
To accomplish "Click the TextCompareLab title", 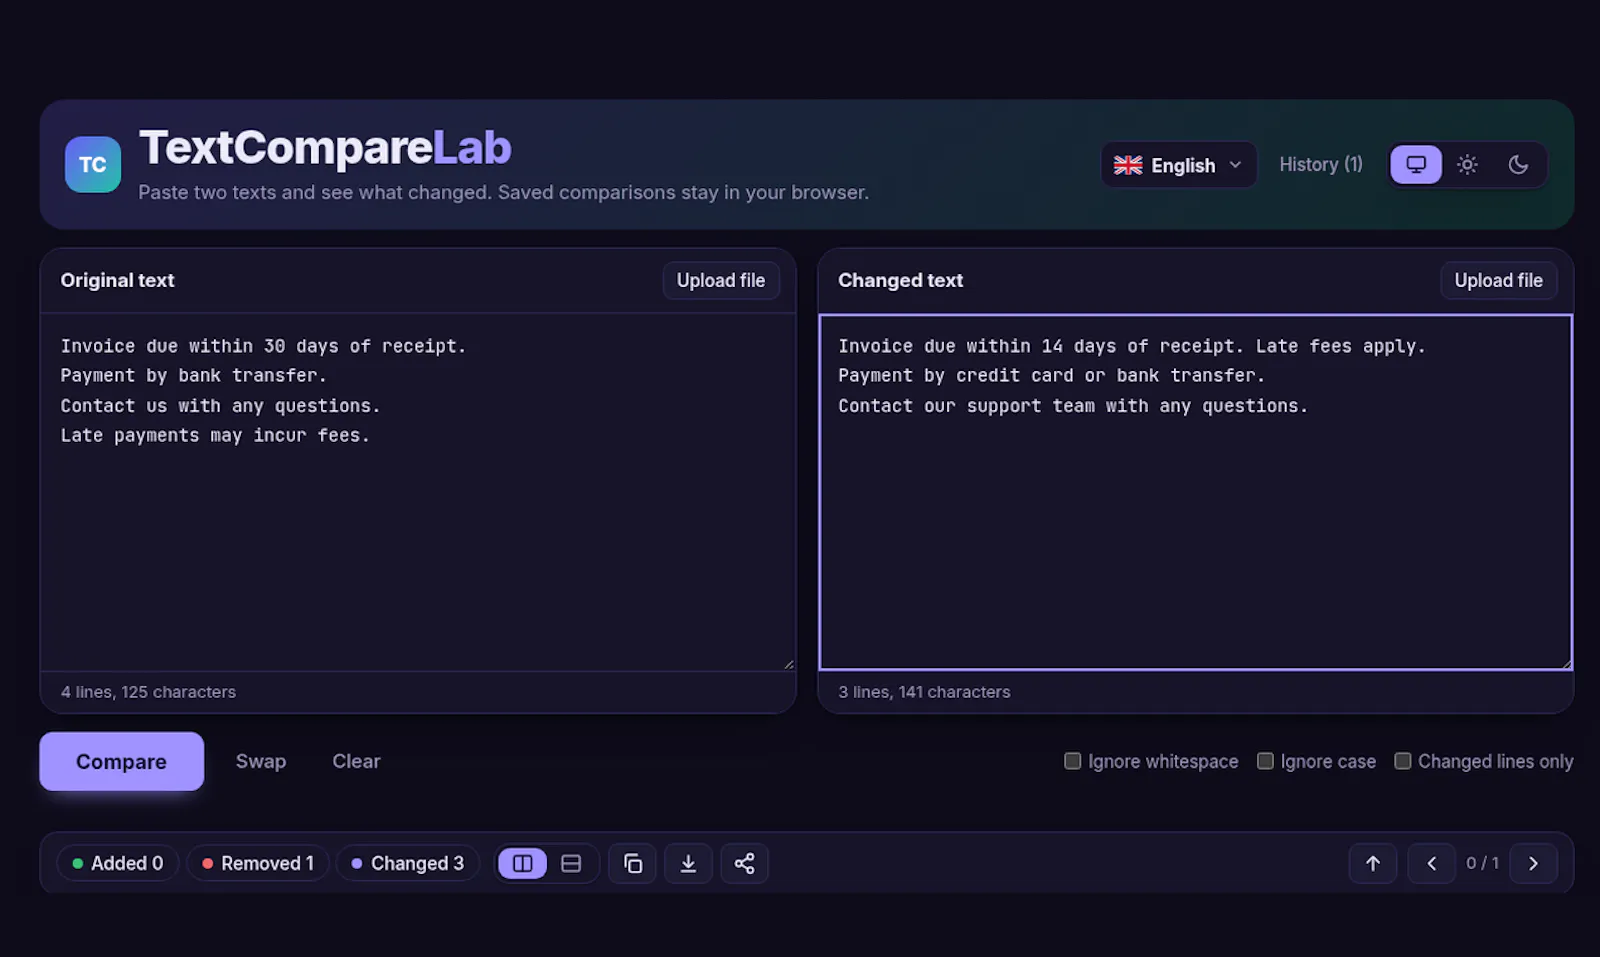I will [x=325, y=147].
